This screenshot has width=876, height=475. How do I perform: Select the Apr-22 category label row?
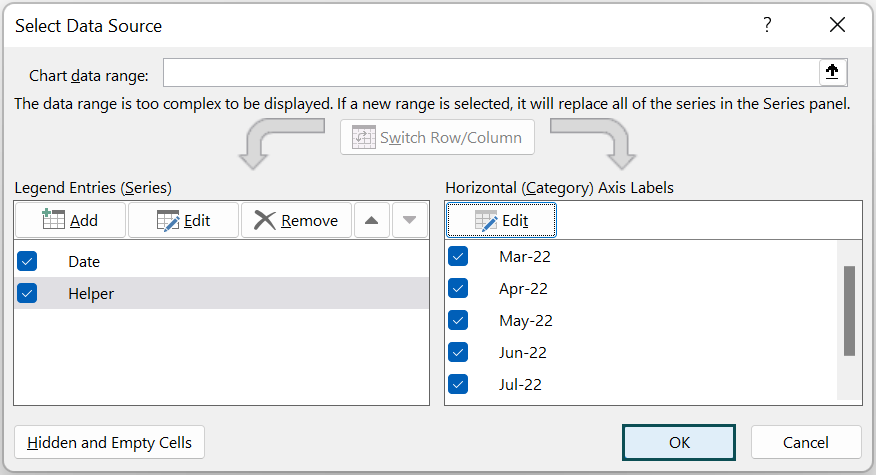tap(525, 288)
